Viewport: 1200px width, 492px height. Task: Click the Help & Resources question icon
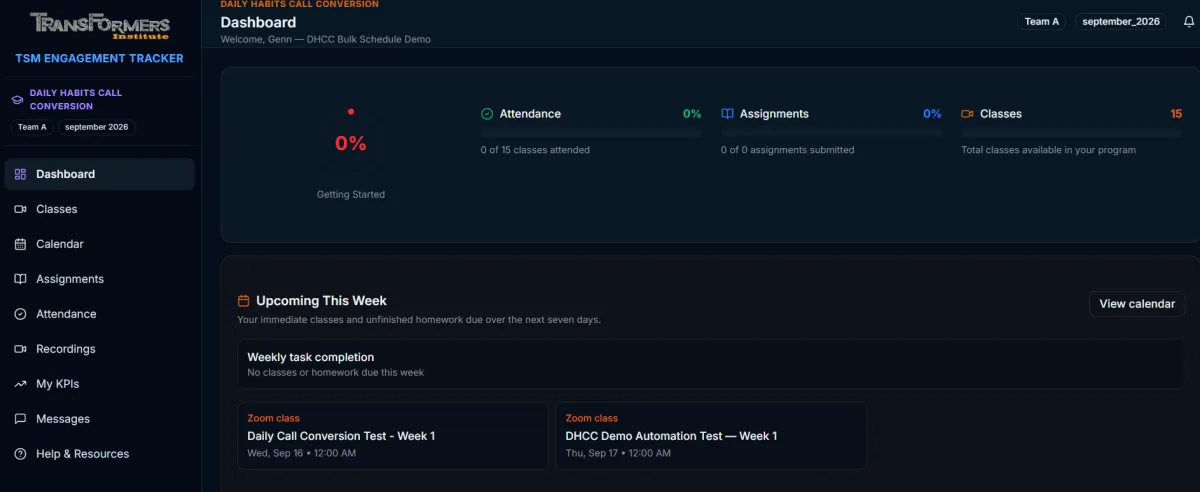tap(20, 454)
